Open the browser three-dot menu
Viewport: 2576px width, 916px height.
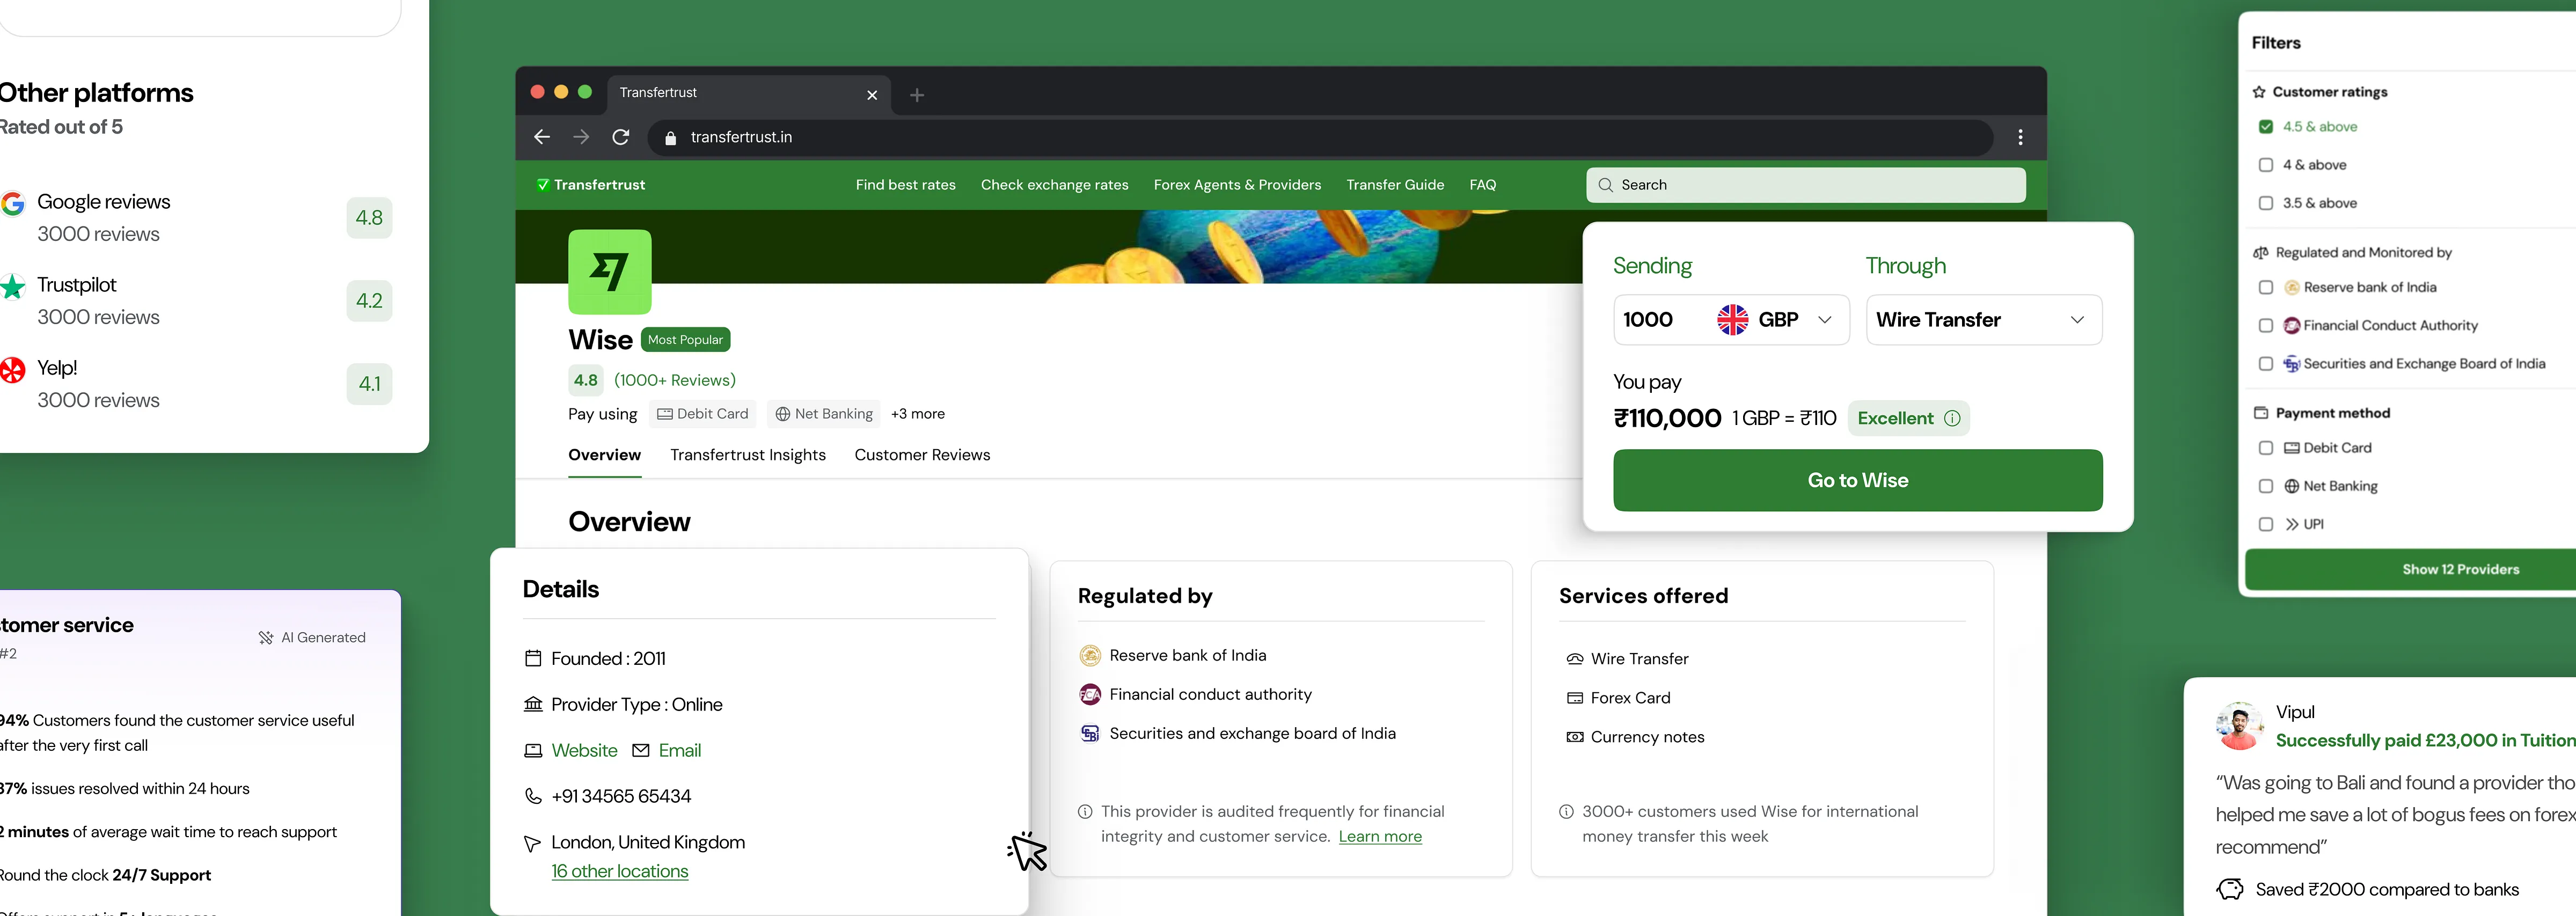pyautogui.click(x=2020, y=137)
